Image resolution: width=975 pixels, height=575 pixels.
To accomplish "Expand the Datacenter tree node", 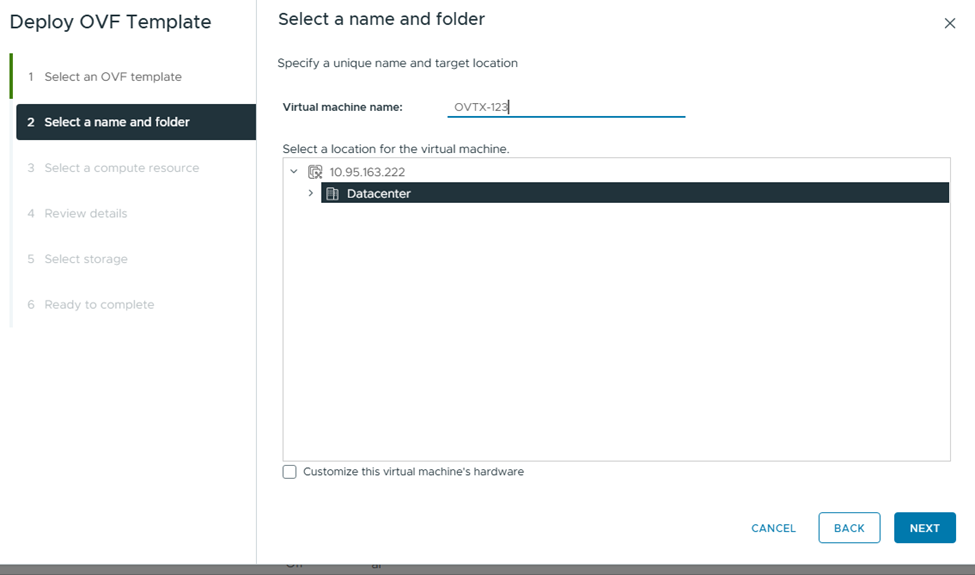I will [x=311, y=193].
